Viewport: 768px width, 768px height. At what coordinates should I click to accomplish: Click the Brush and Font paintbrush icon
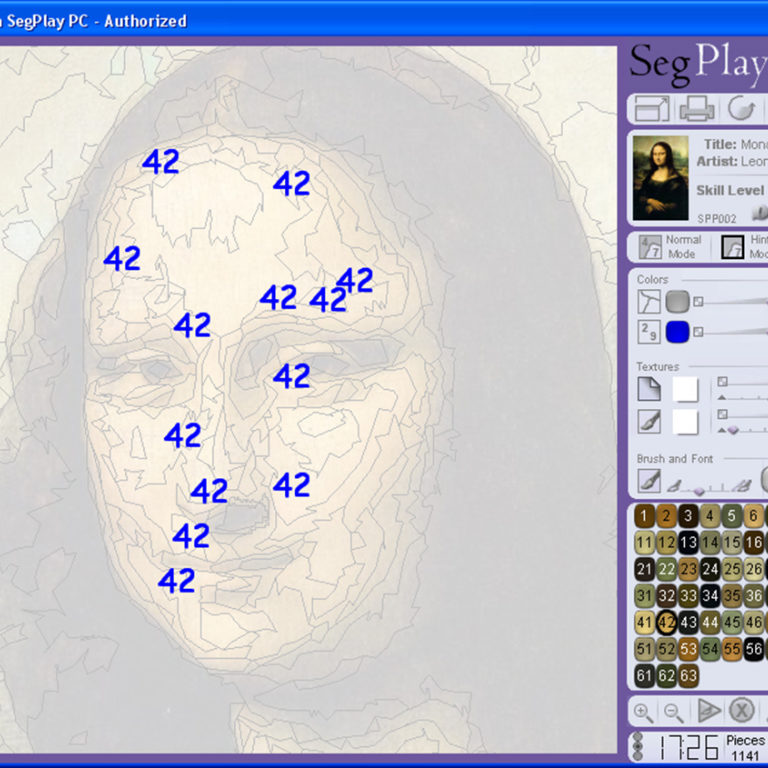tap(649, 480)
